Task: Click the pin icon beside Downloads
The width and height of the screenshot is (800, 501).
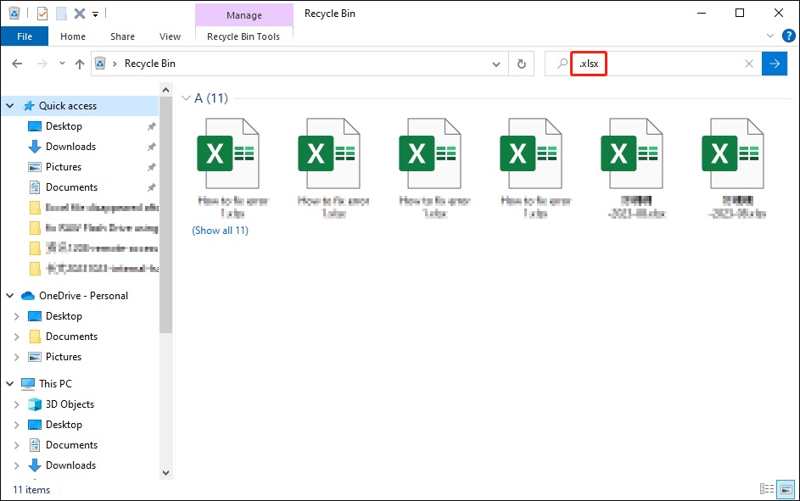Action: pos(152,147)
